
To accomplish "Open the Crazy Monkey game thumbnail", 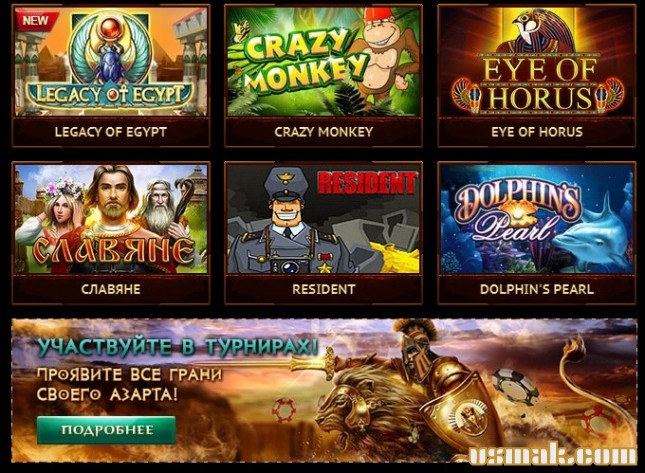I will click(x=324, y=61).
